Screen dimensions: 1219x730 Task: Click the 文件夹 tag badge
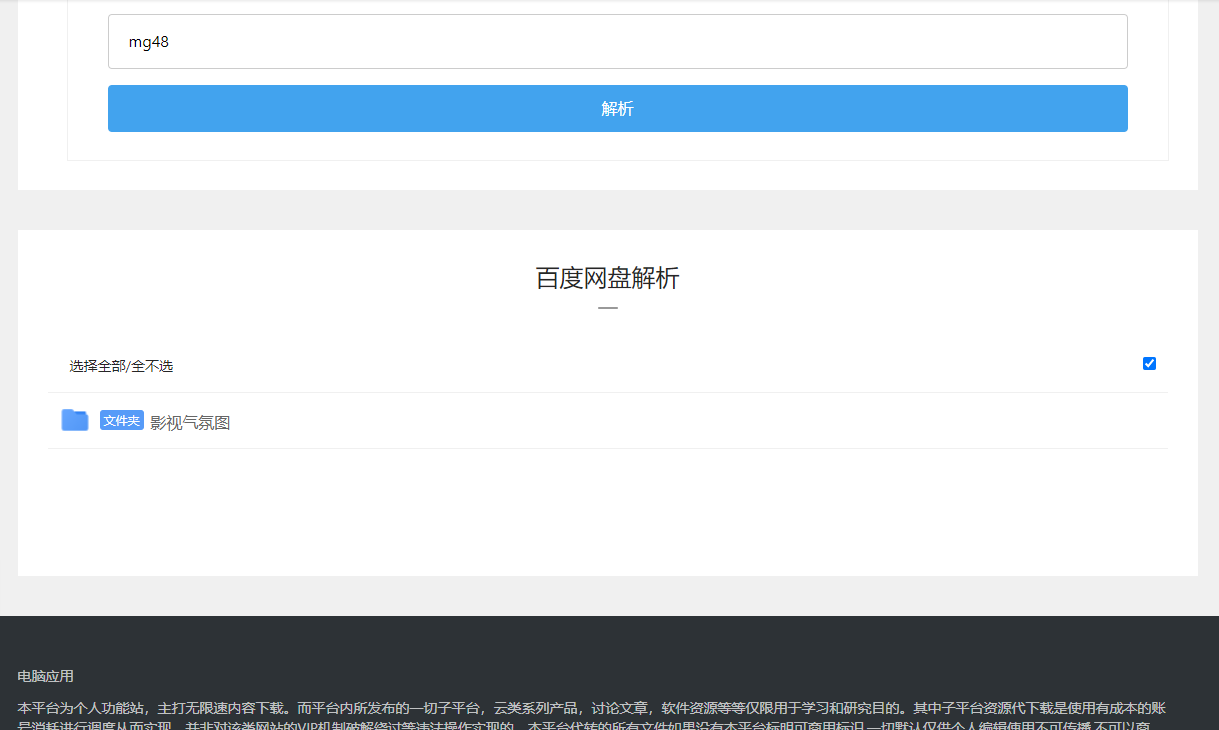pyautogui.click(x=122, y=420)
